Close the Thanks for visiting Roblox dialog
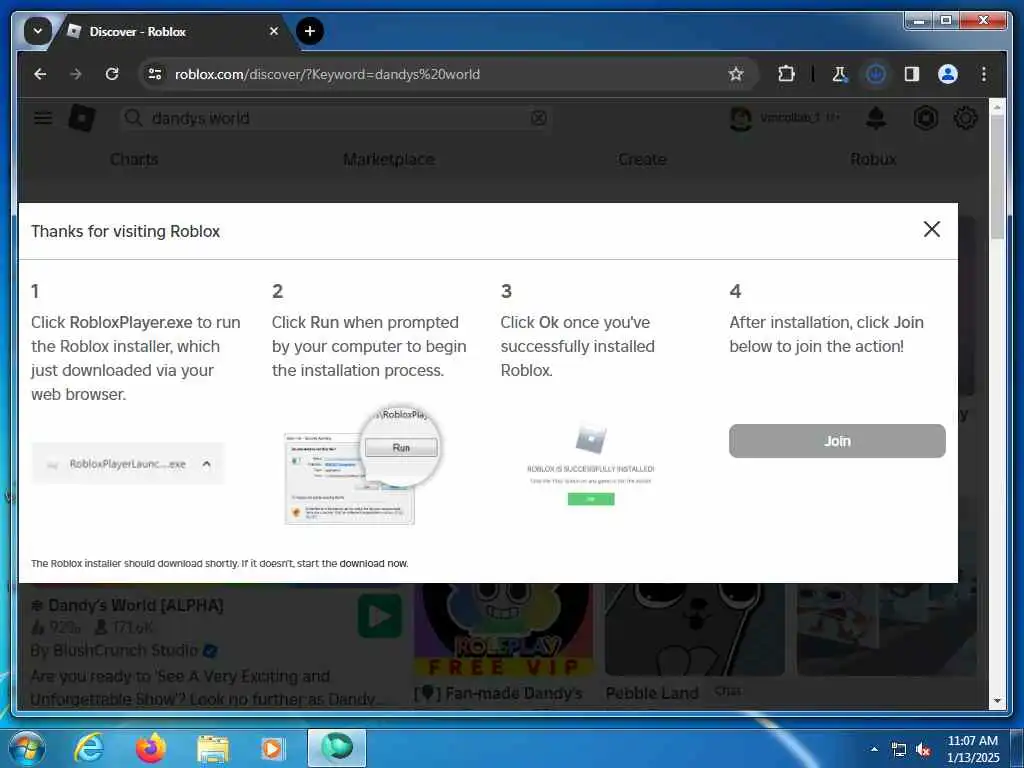The image size is (1024, 768). tap(932, 229)
